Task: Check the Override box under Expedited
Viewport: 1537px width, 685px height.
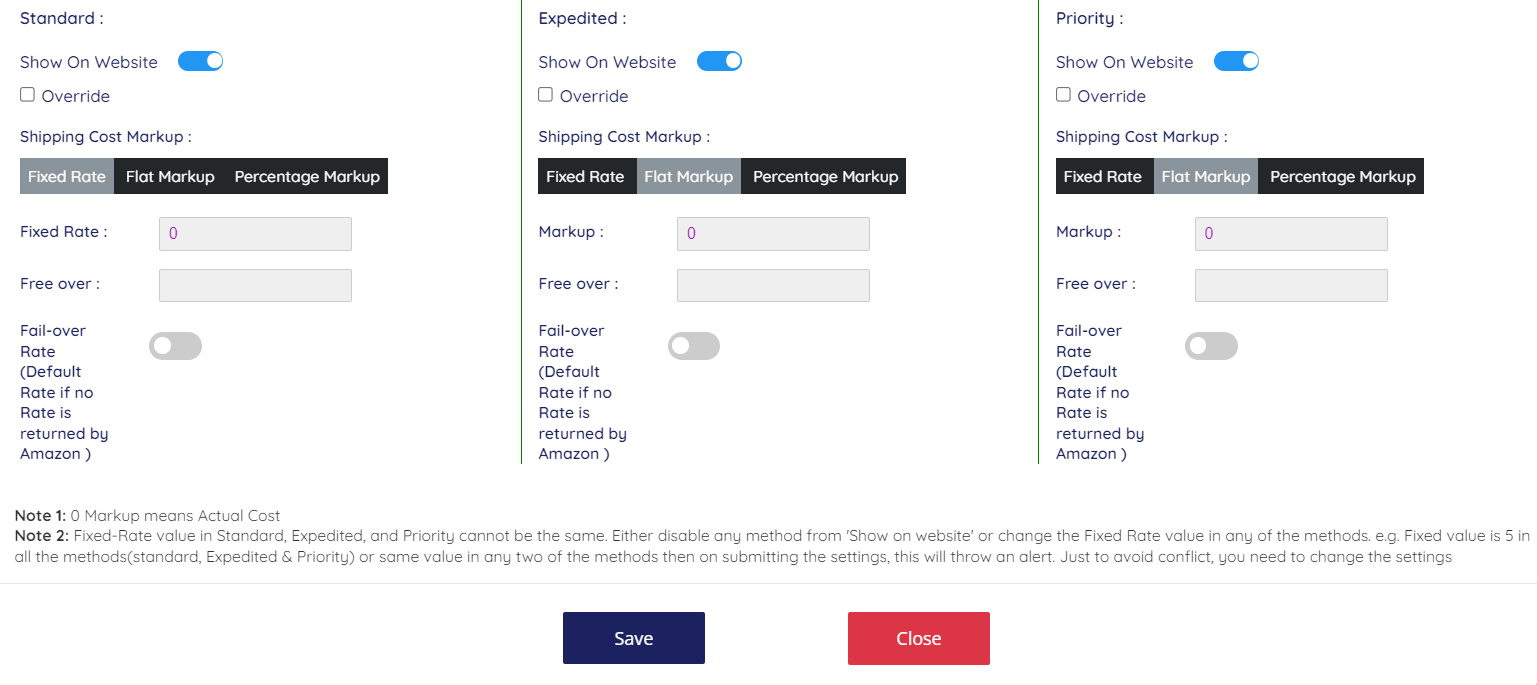Action: point(545,95)
